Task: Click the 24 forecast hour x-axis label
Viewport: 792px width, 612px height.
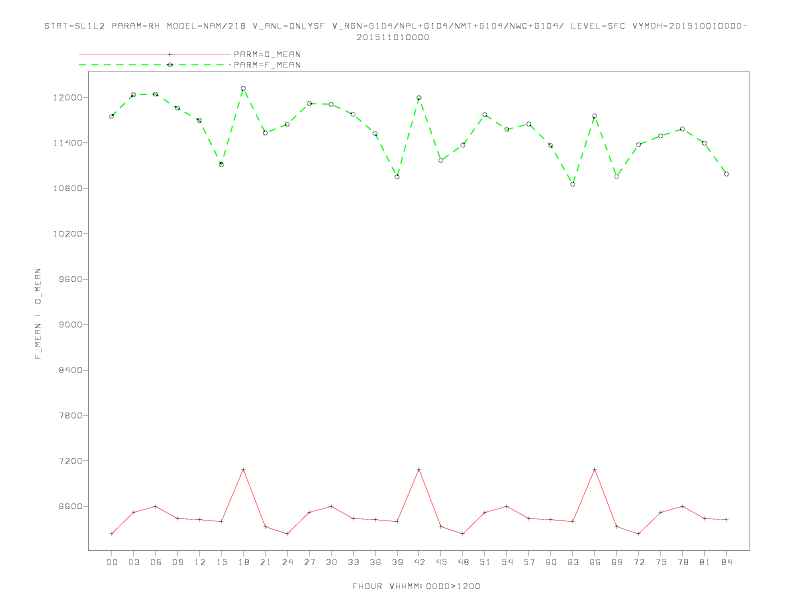Action: tap(287, 562)
